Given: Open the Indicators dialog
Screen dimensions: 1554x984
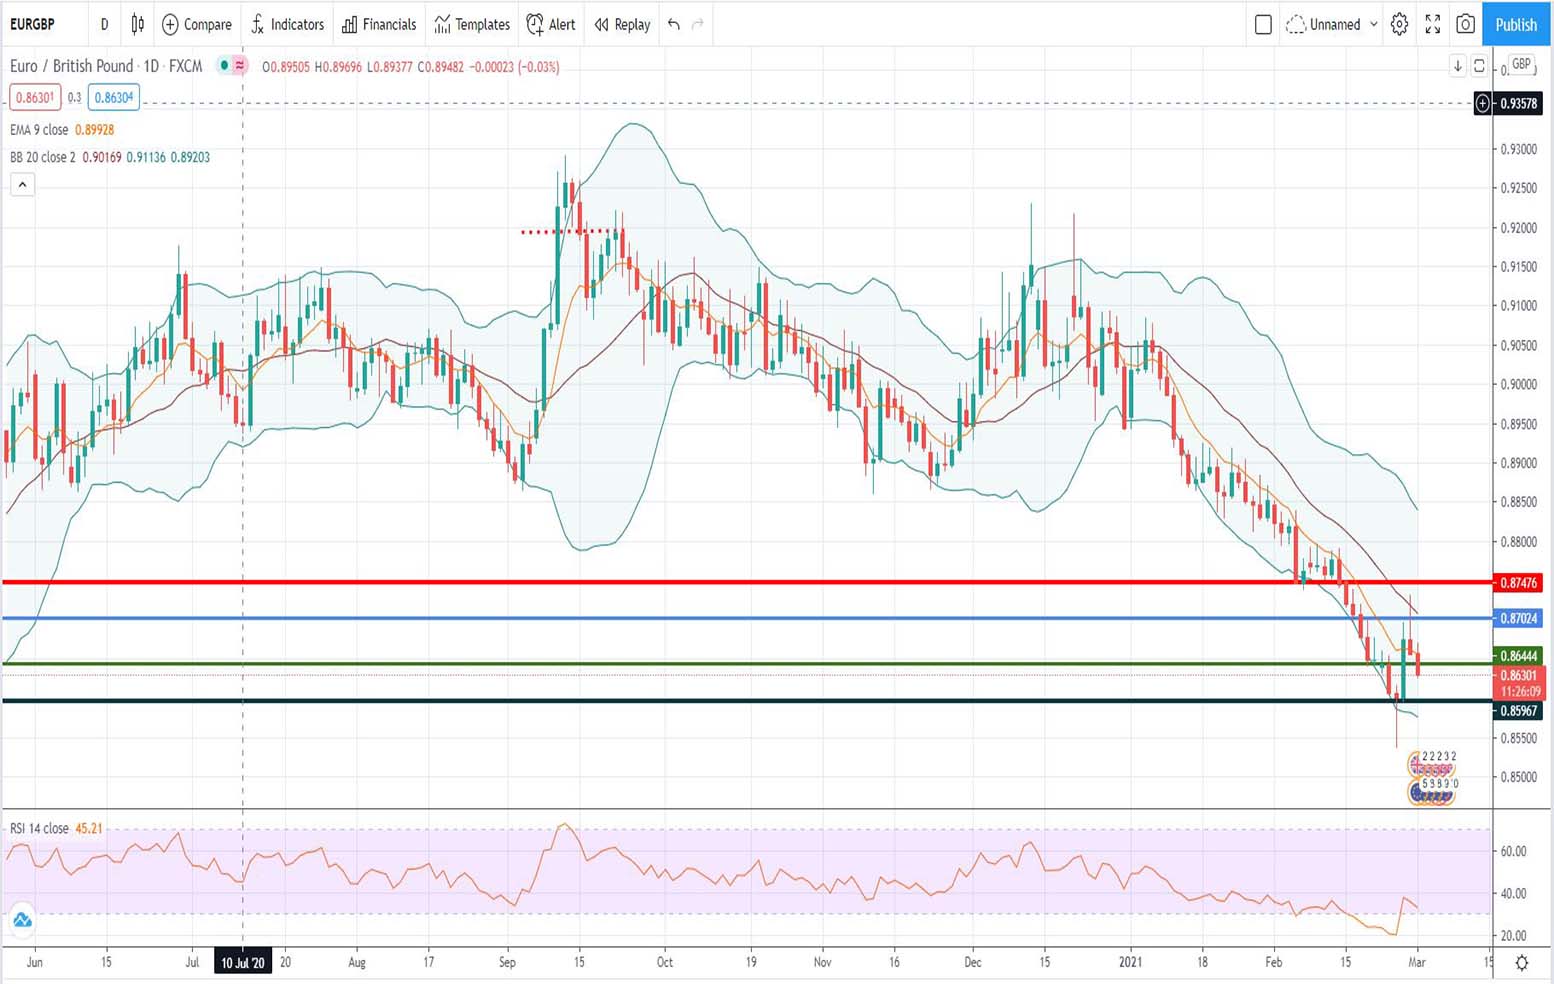Looking at the screenshot, I should point(287,24).
